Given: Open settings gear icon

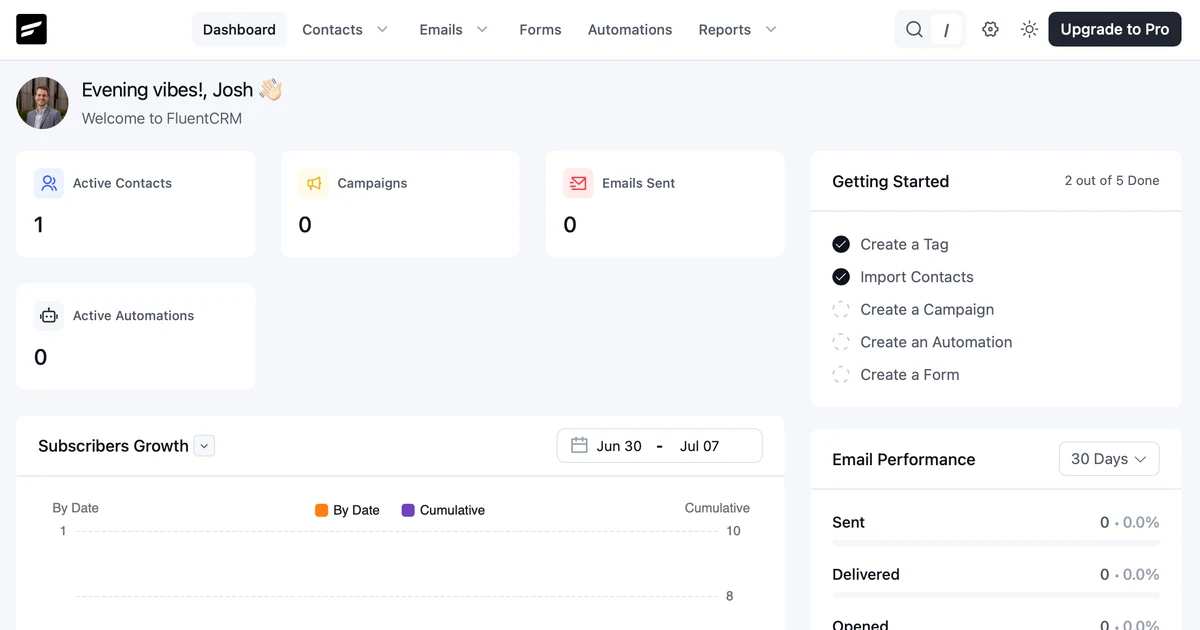Looking at the screenshot, I should pyautogui.click(x=990, y=30).
